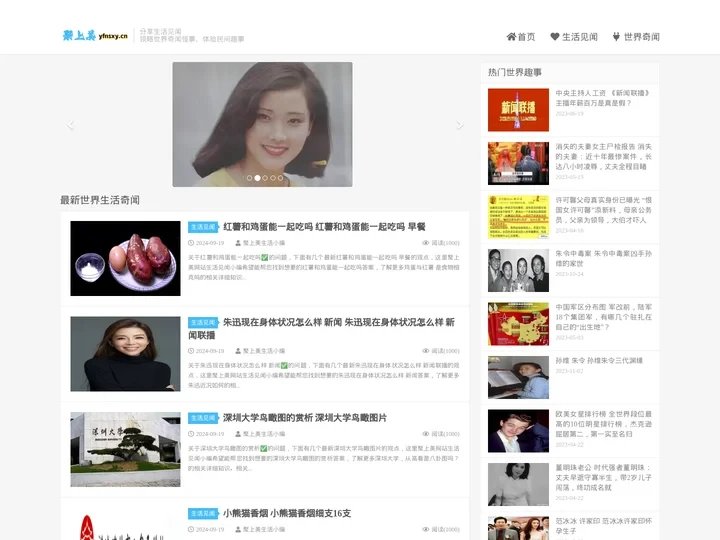
Task: Go to 首页 home page
Action: [521, 37]
